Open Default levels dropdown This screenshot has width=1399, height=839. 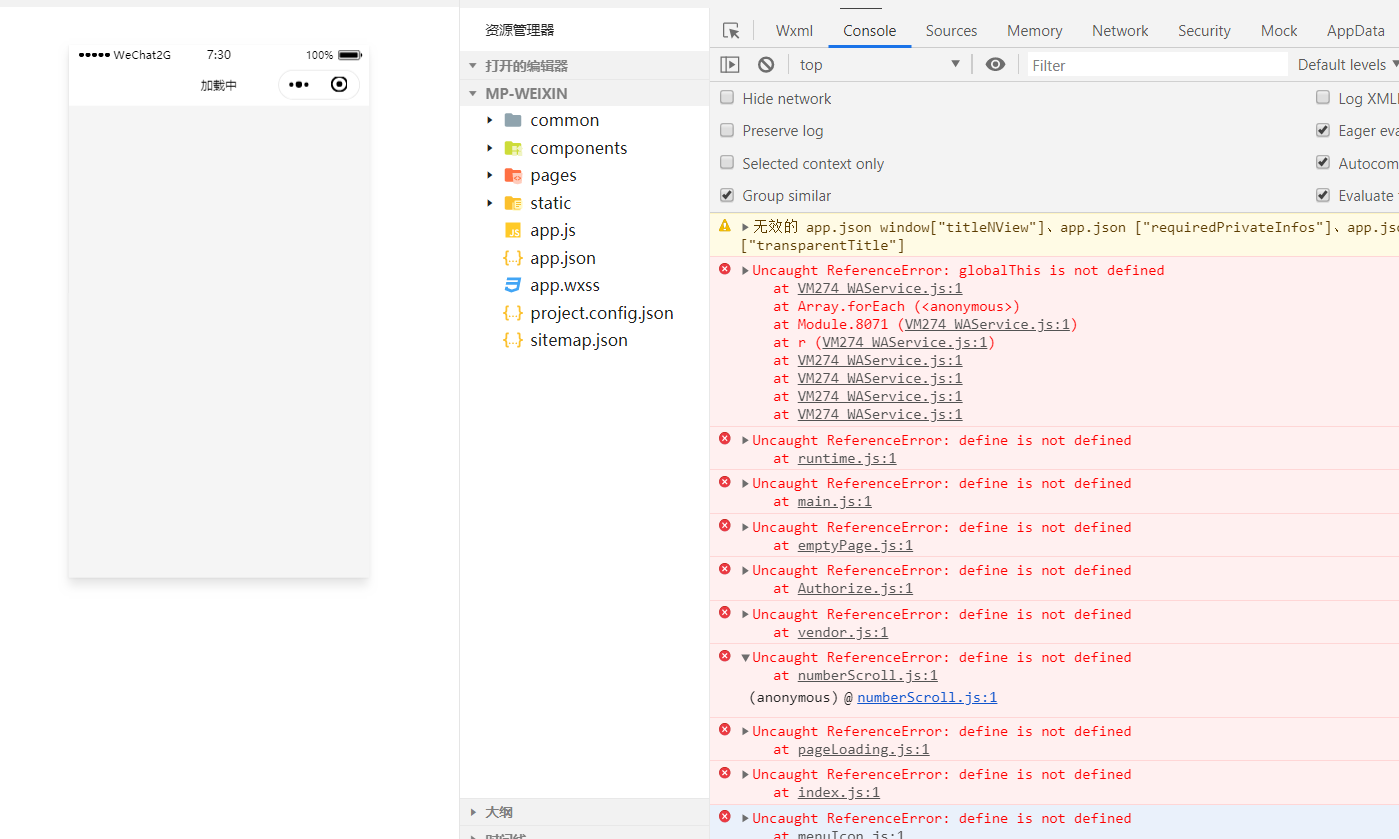tap(1347, 65)
